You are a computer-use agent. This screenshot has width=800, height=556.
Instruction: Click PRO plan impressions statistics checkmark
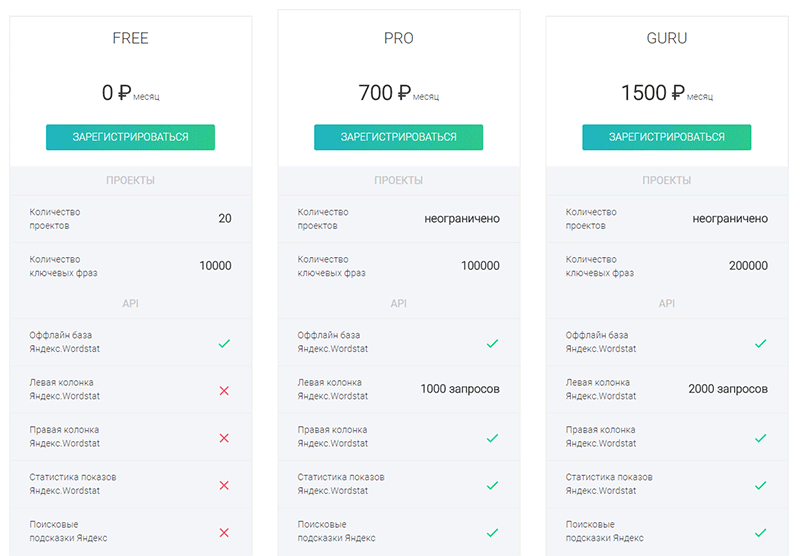coord(492,485)
